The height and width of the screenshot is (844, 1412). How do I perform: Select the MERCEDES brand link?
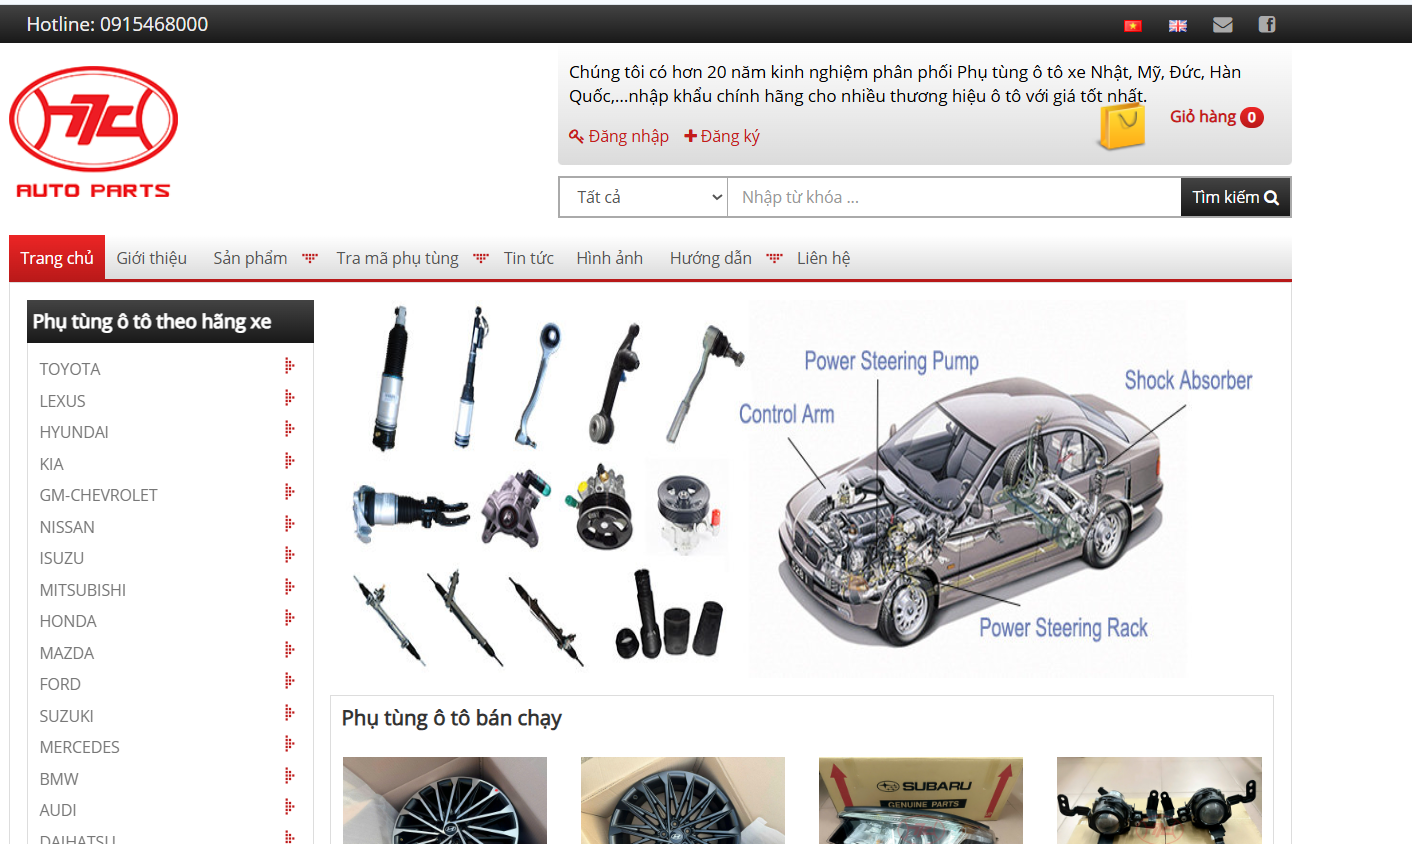pos(79,747)
